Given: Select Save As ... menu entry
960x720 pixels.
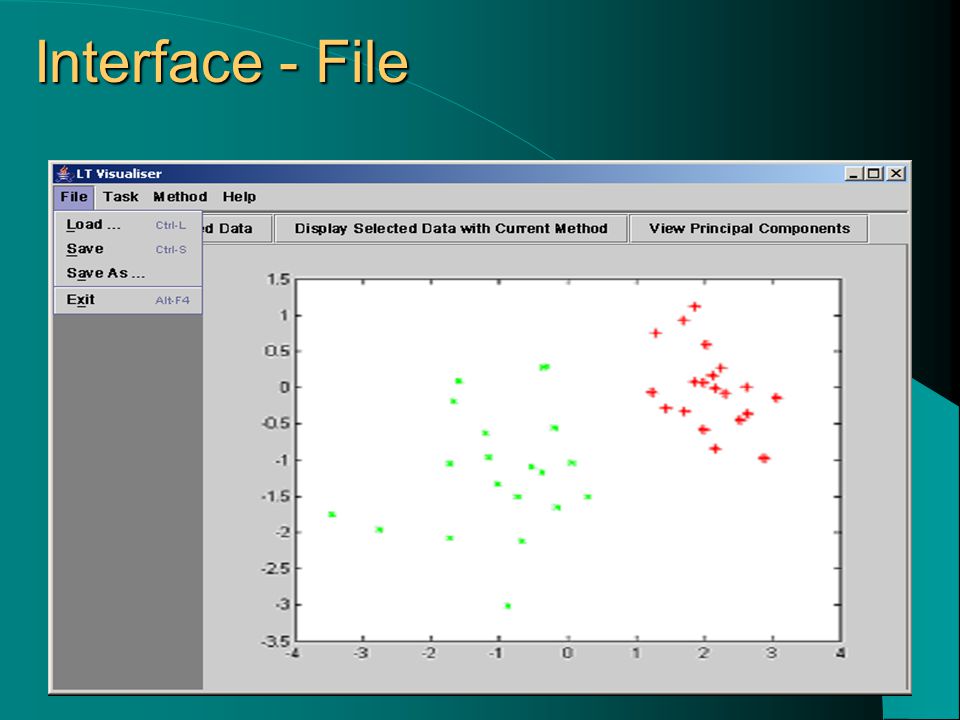Looking at the screenshot, I should point(128,274).
